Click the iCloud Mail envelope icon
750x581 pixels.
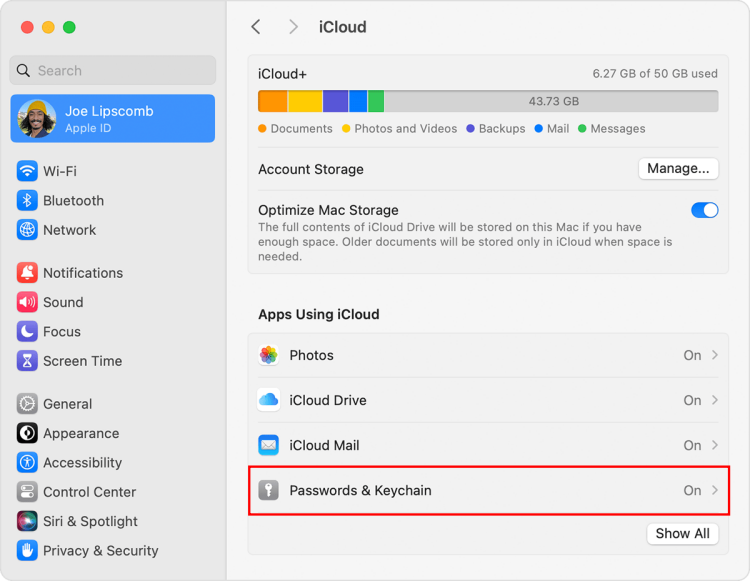pos(268,445)
